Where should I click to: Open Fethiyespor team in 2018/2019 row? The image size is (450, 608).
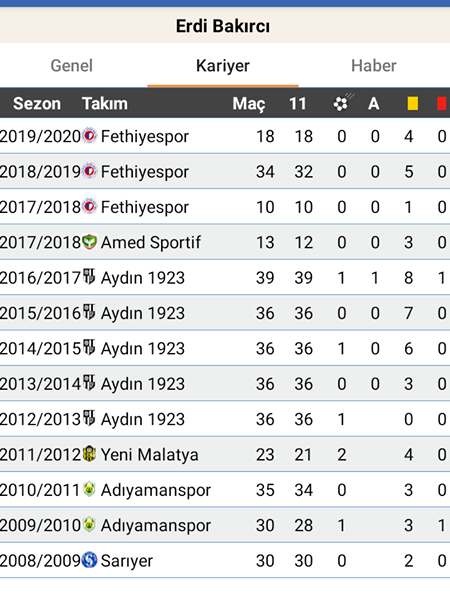[x=145, y=172]
